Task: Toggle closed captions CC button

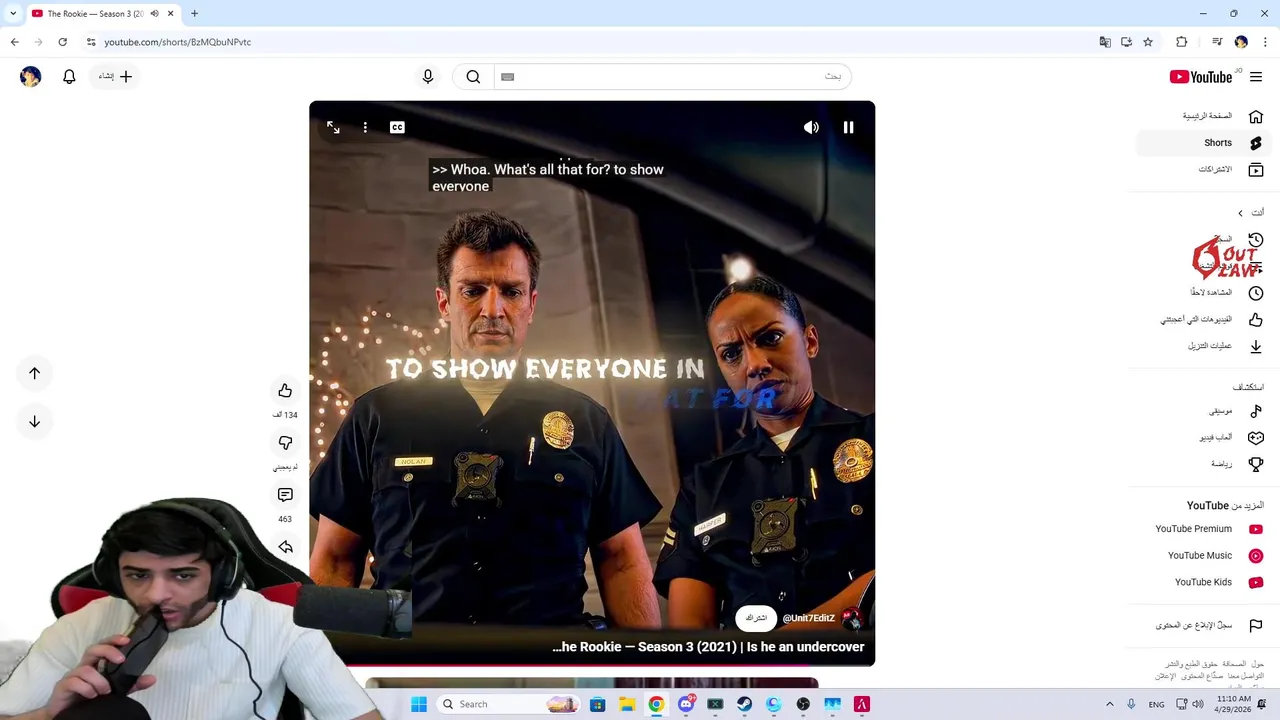Action: click(x=397, y=127)
